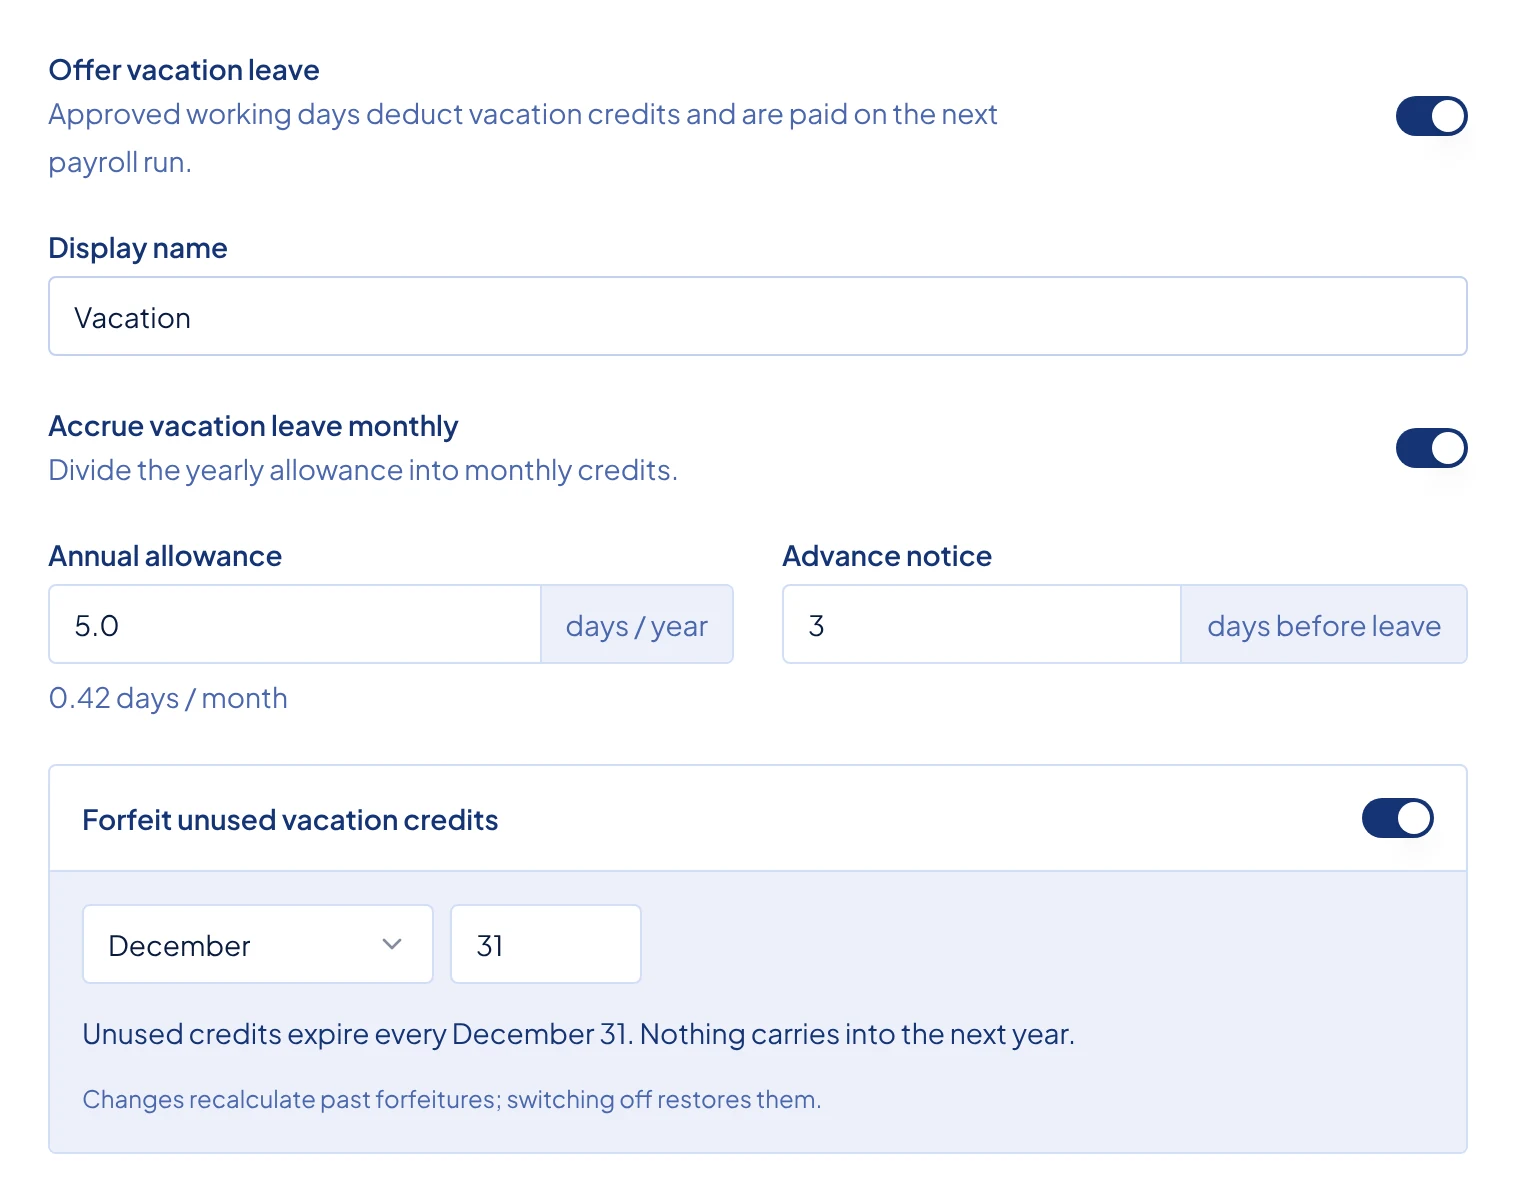Click the "Advance notice" label
The width and height of the screenshot is (1516, 1202).
click(887, 556)
